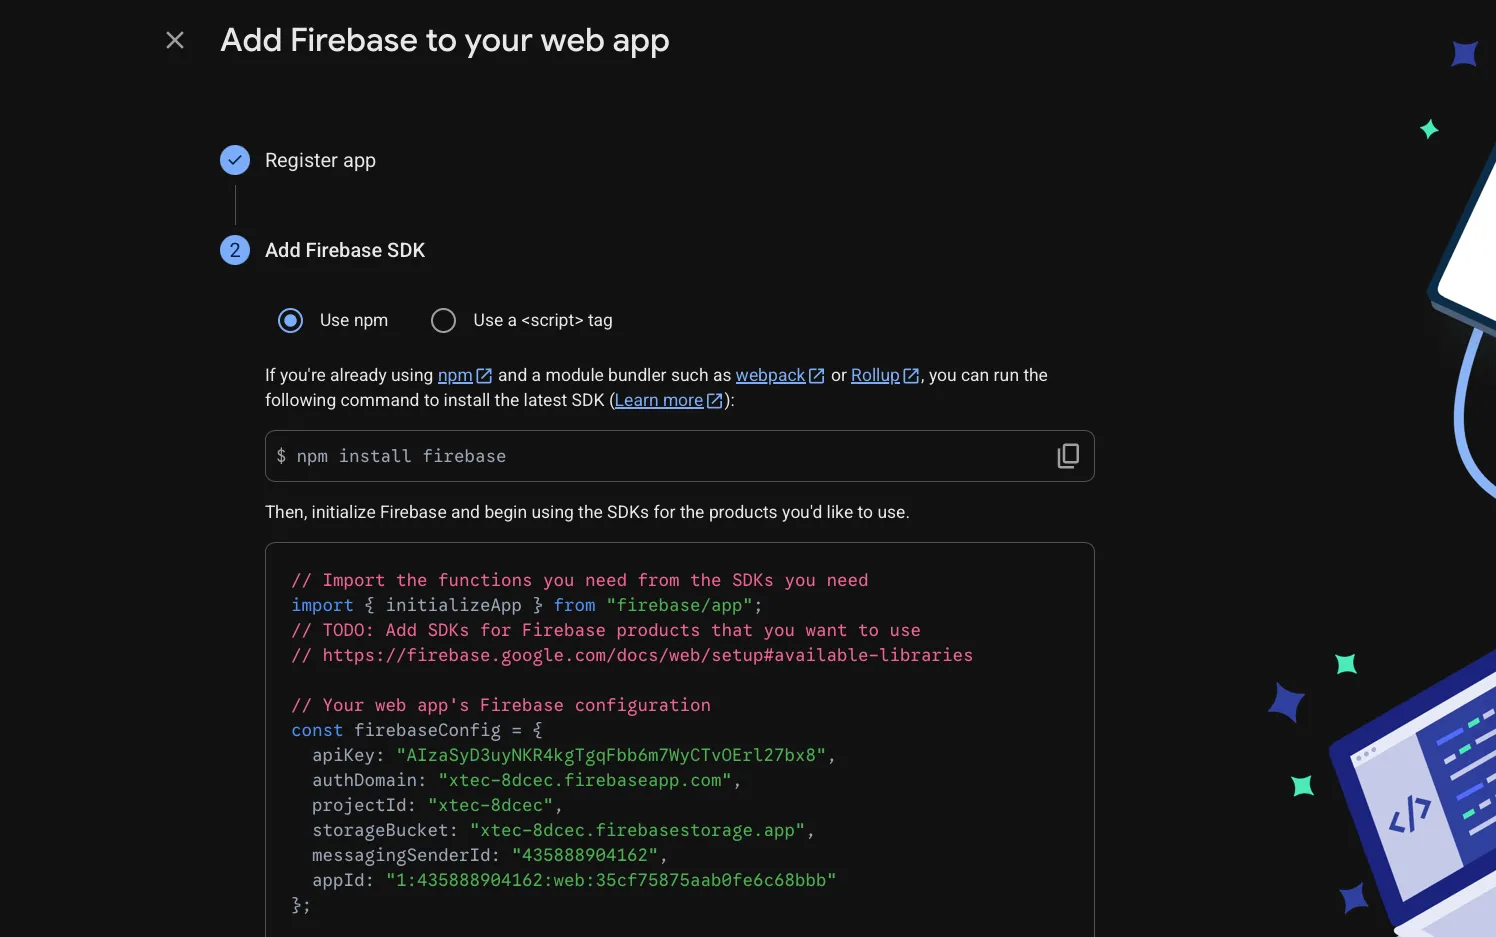1496x937 pixels.
Task: Click external link icon beside Rollup
Action: (911, 376)
